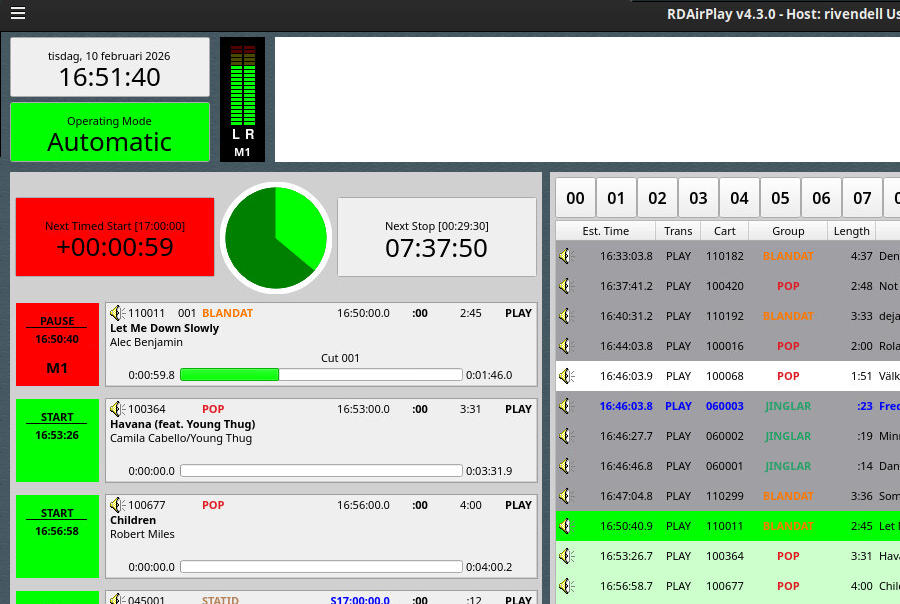Click speaker icon on Children cart 100677
The height and width of the screenshot is (604, 900).
[x=117, y=505]
